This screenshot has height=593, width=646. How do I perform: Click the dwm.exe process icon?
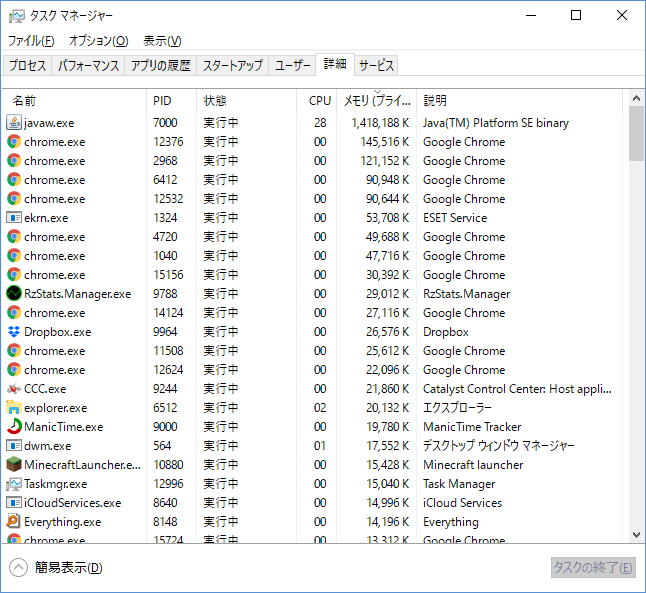[x=14, y=445]
